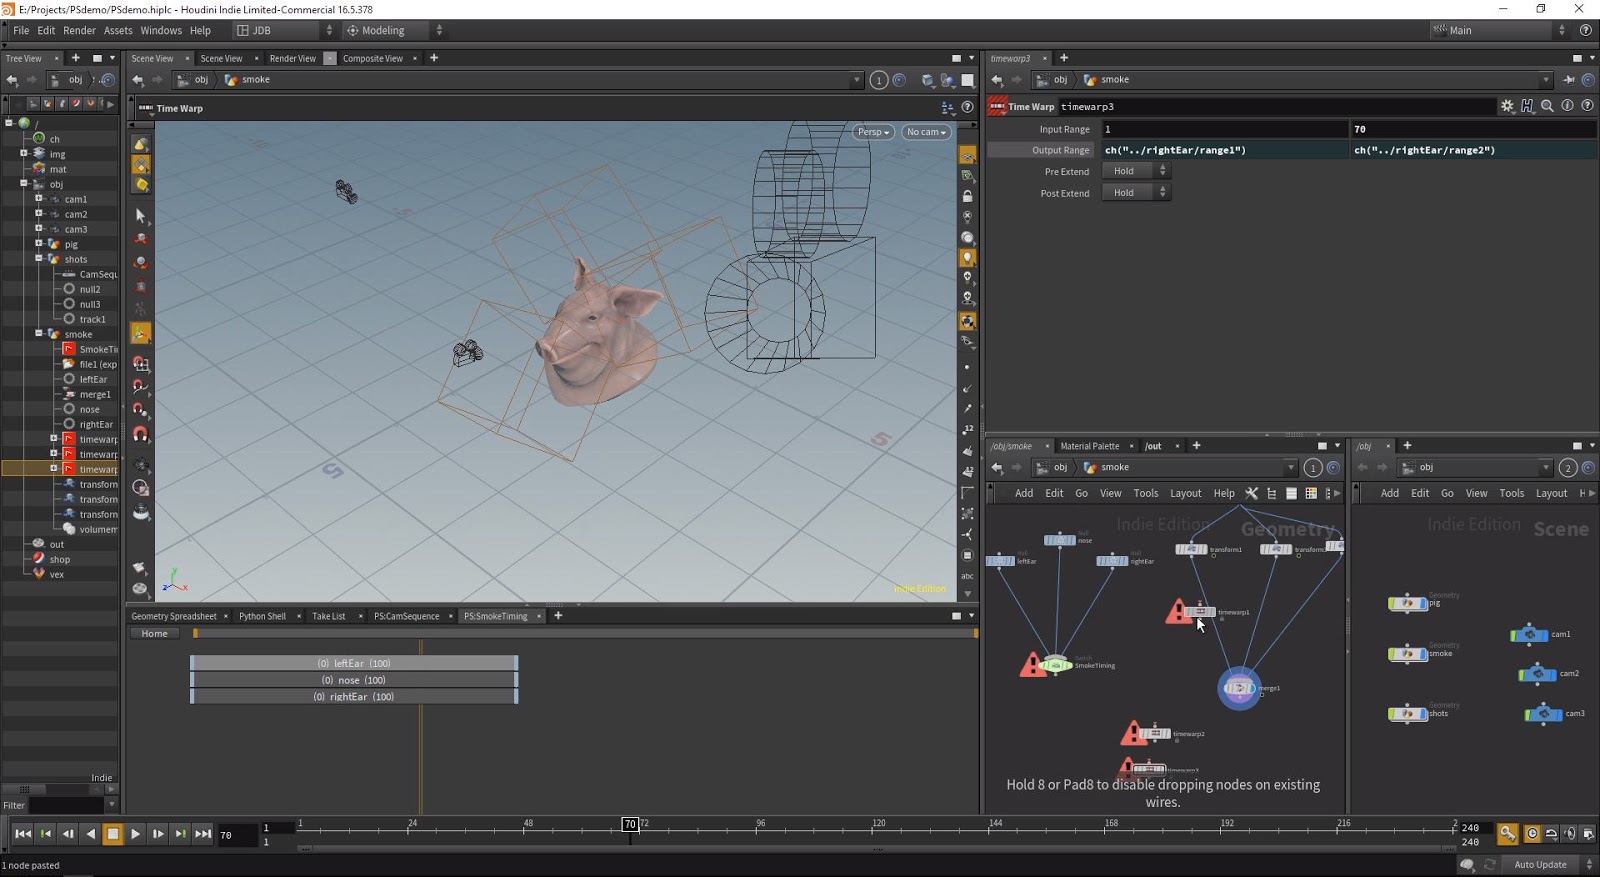Click the frame 70 marker on timeline
This screenshot has height=877, width=1600.
tap(630, 824)
